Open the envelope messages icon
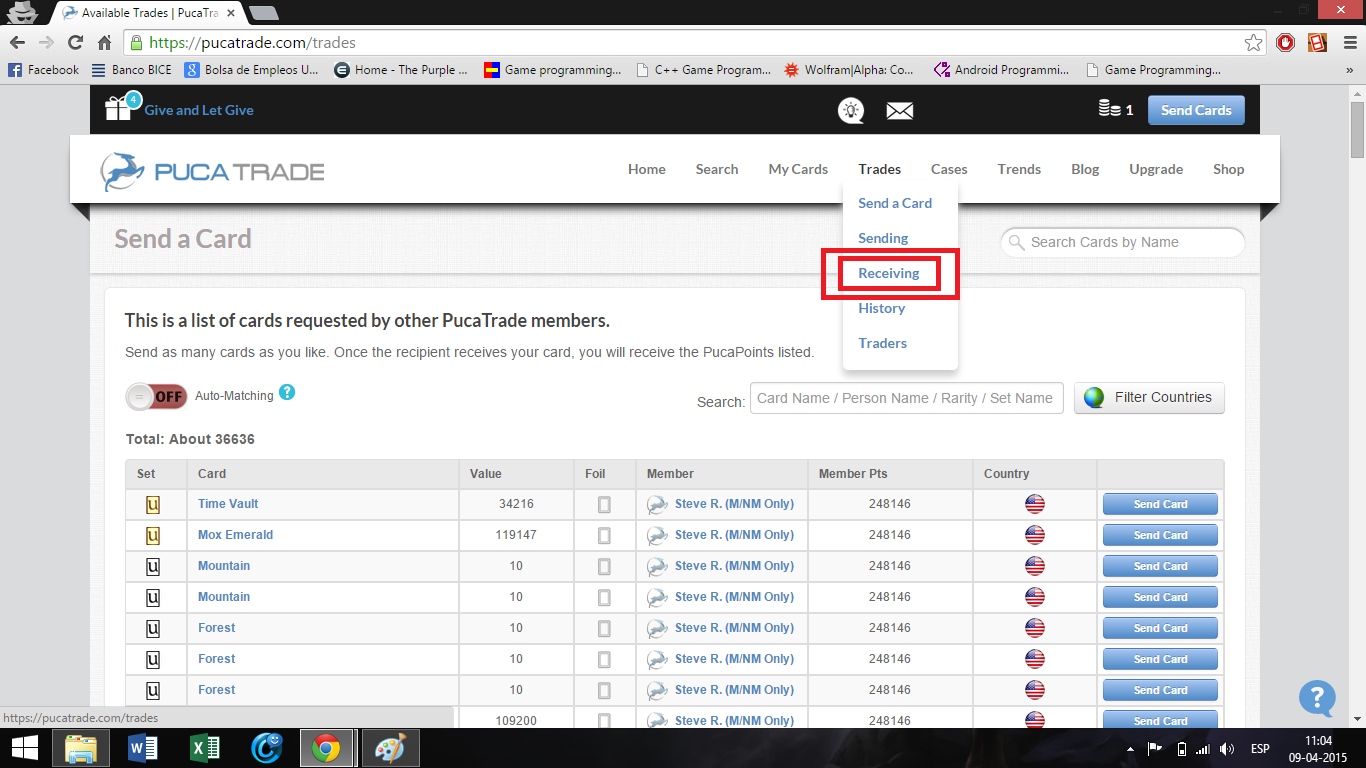The image size is (1366, 768). [x=900, y=110]
